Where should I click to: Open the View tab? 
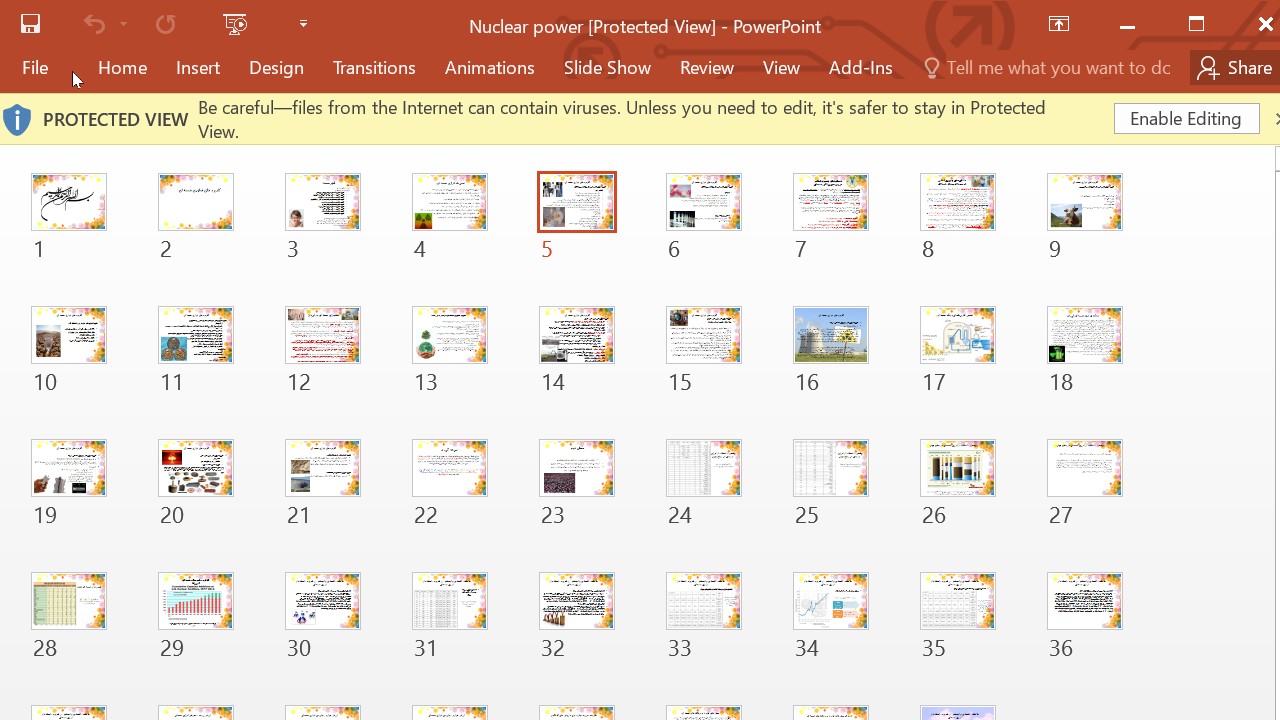click(x=781, y=68)
